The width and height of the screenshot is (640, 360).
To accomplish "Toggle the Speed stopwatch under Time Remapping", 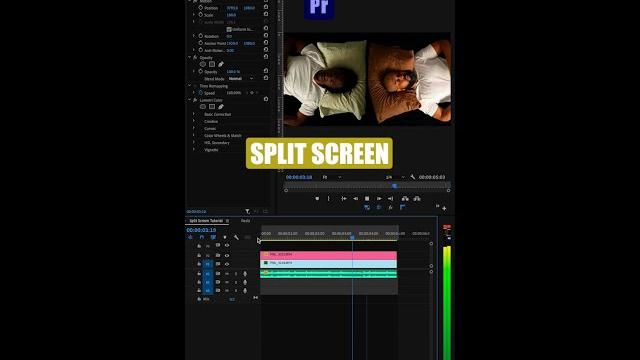I will click(200, 93).
